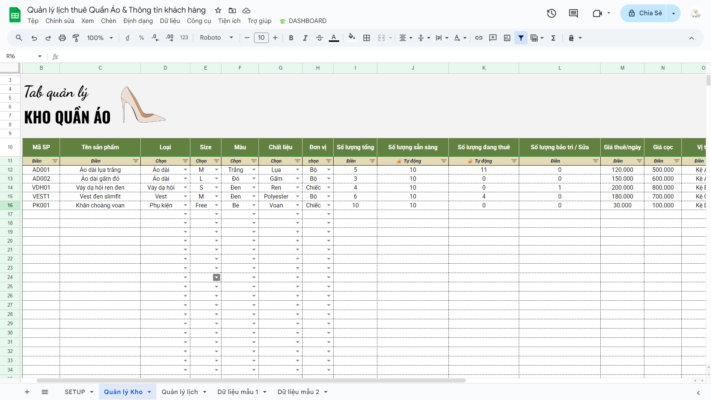Click the insert link icon
Viewport: 711px width, 400px height.
click(x=479, y=38)
